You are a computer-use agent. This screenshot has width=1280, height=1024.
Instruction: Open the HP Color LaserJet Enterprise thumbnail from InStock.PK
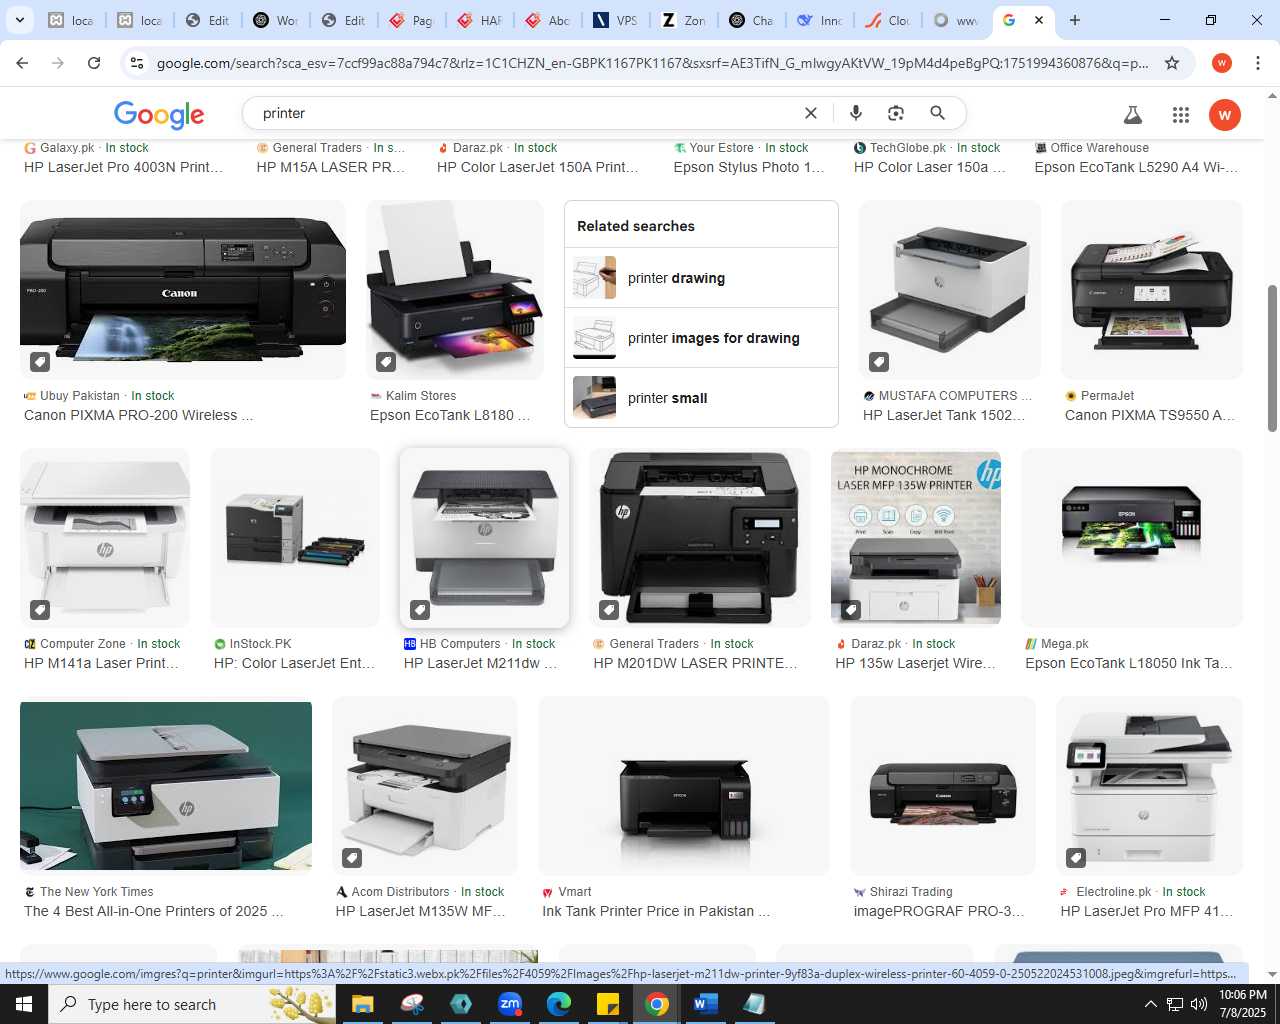pos(295,538)
